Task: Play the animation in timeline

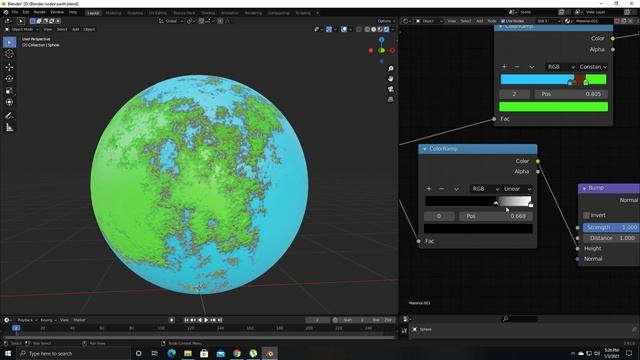Action: coord(206,320)
